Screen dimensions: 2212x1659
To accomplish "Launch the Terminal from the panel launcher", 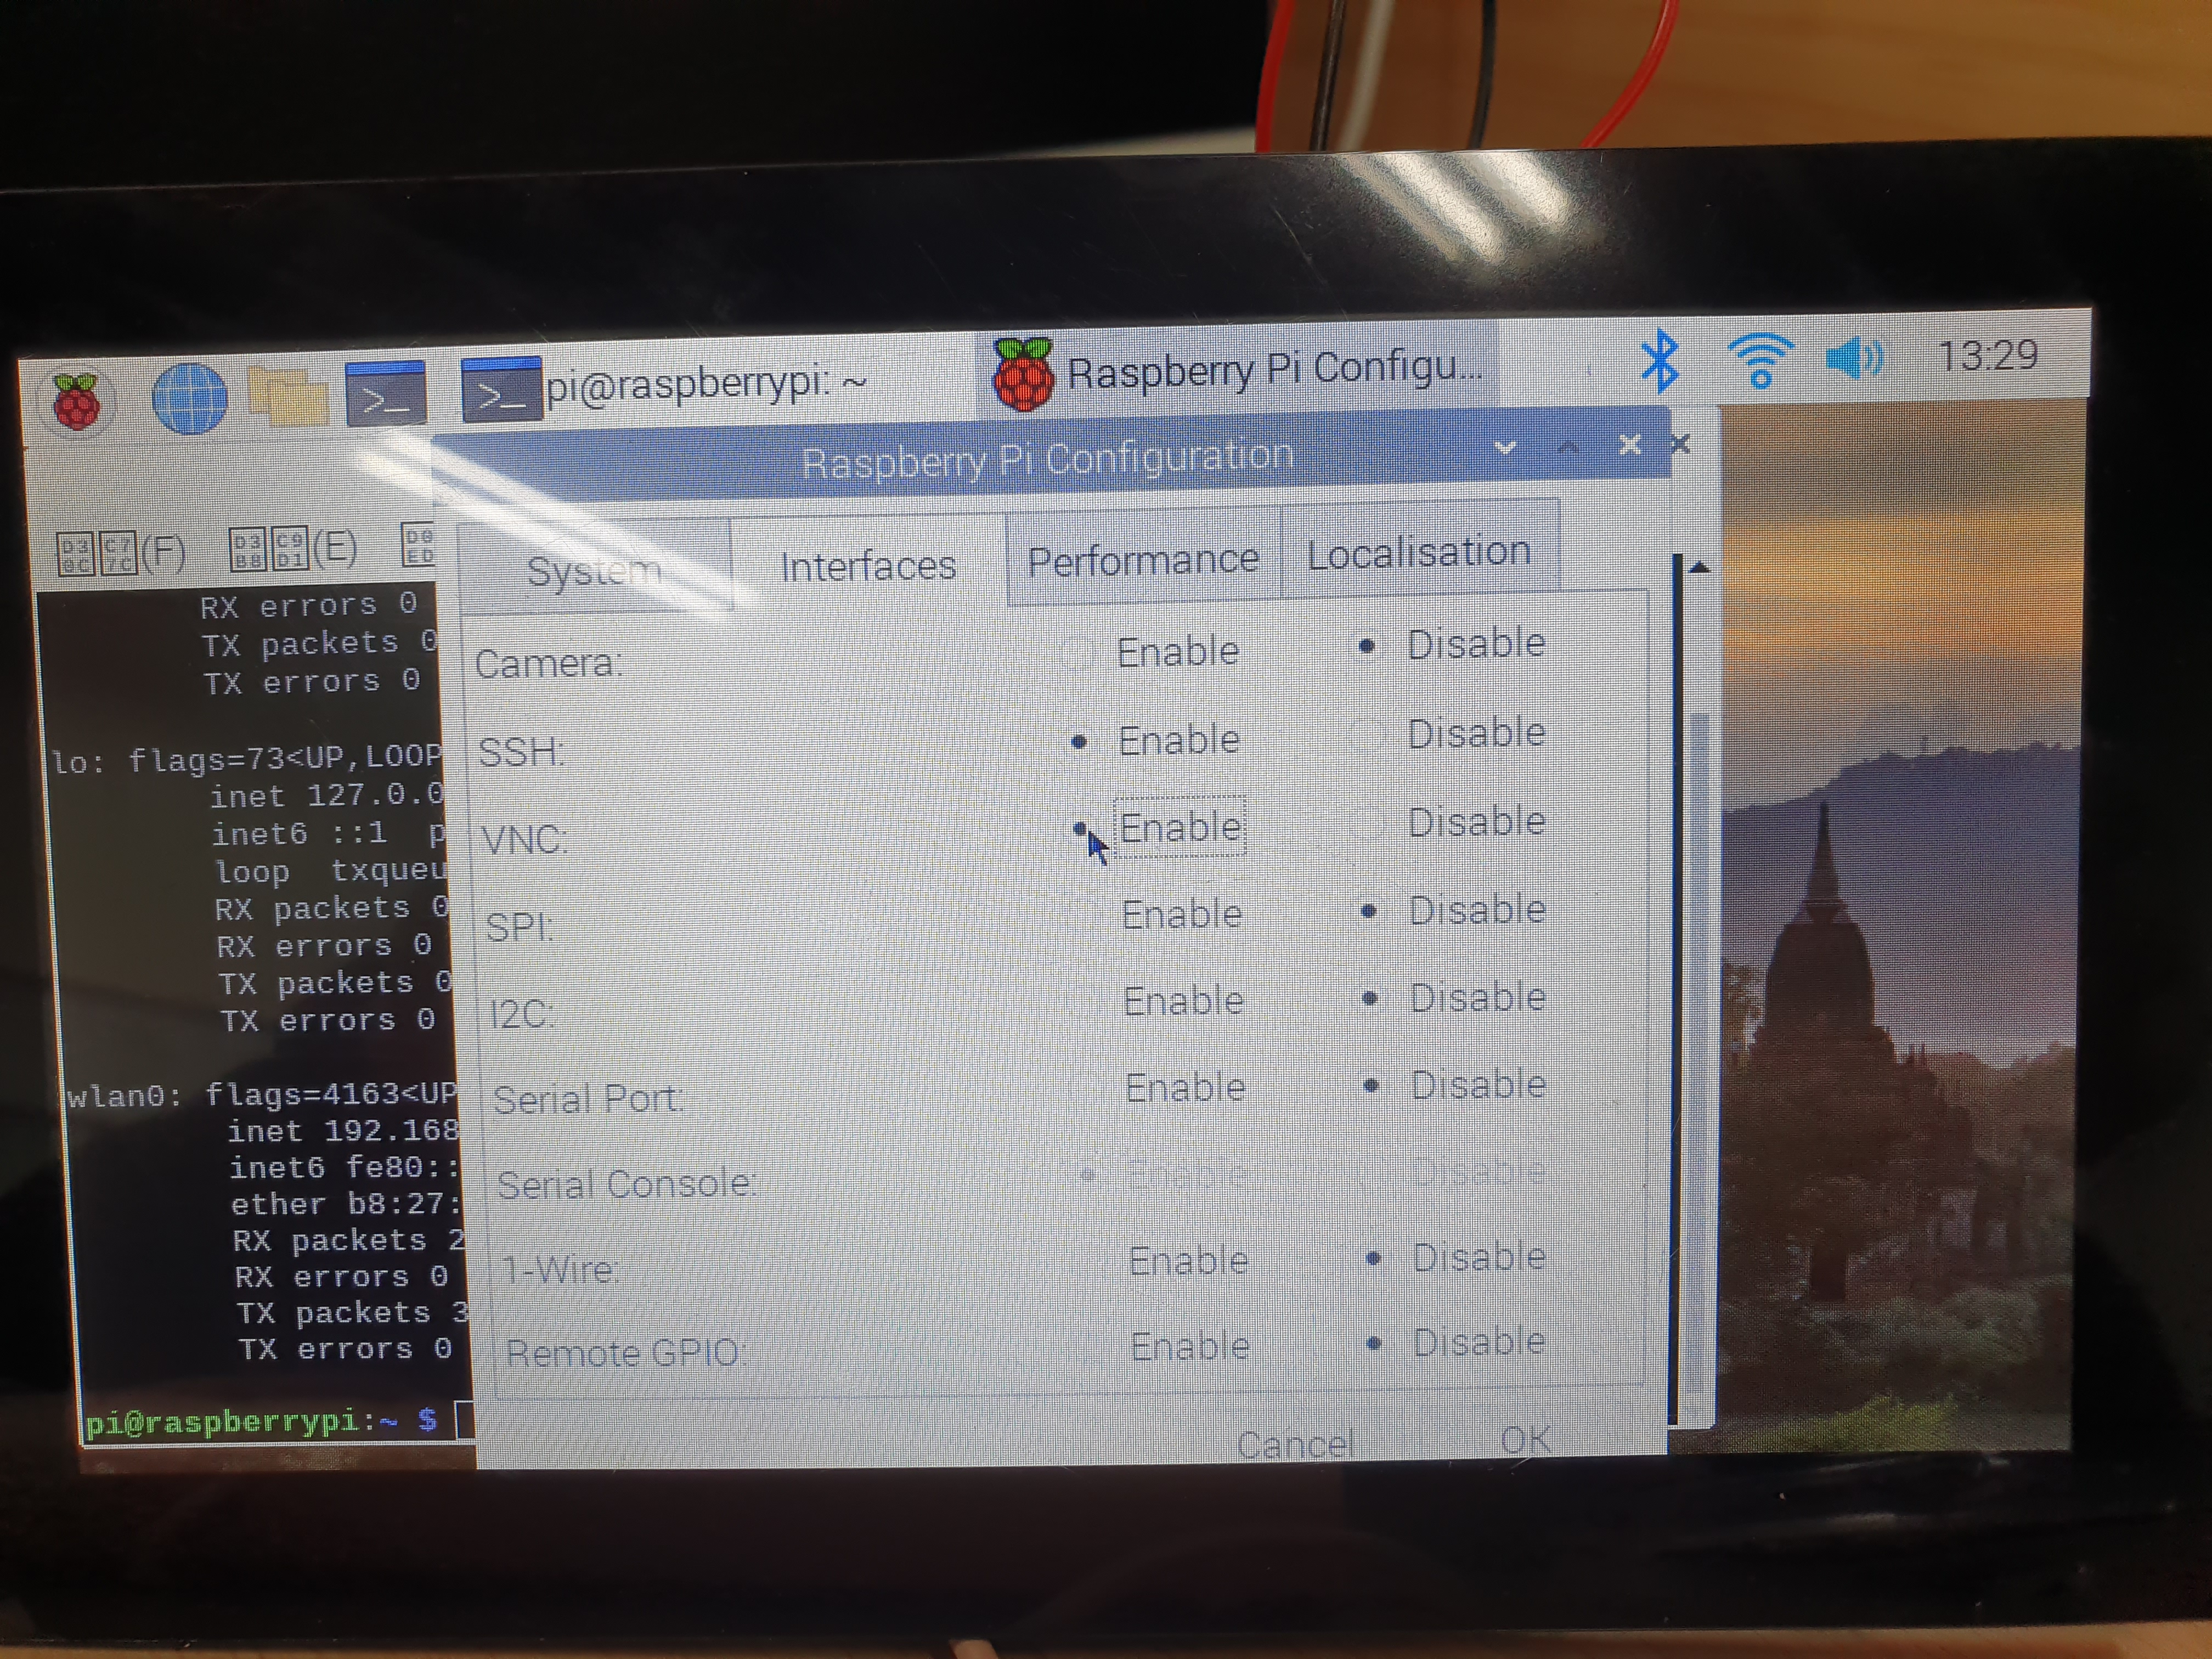I will [385, 393].
